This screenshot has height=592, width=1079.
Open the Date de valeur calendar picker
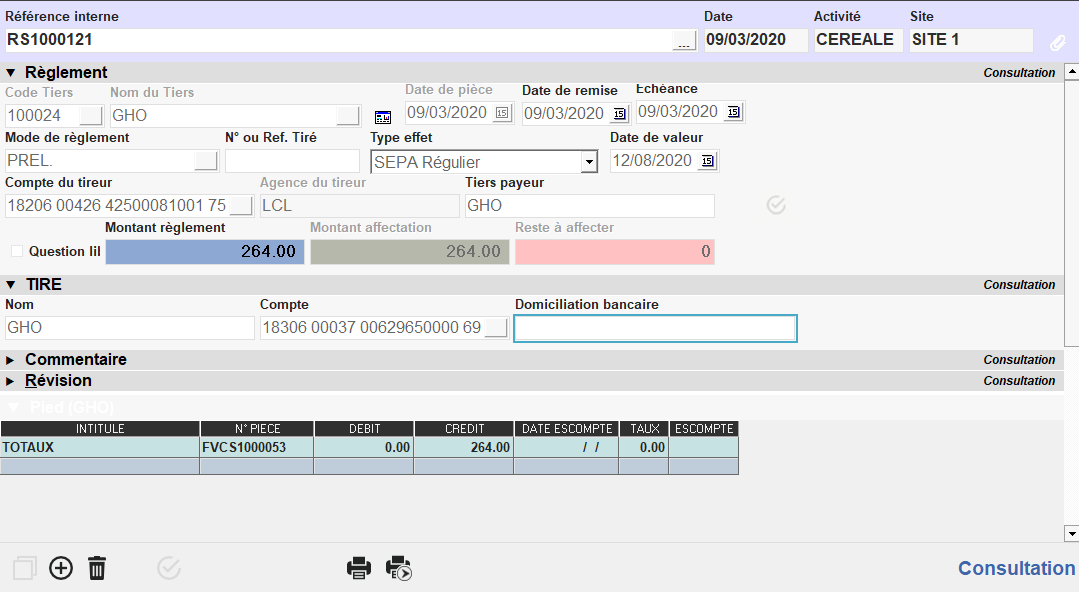[708, 161]
